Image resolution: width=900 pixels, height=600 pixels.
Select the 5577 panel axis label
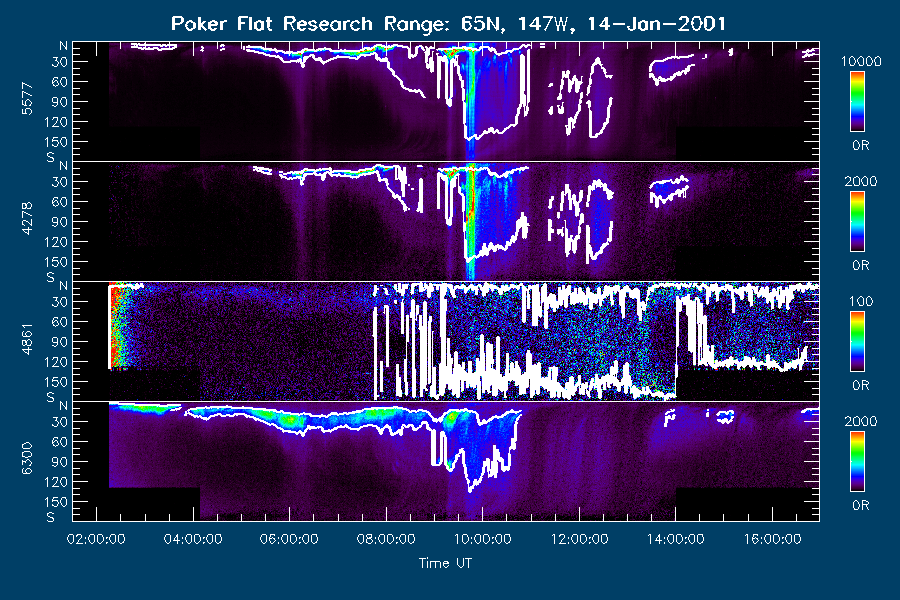[x=27, y=99]
